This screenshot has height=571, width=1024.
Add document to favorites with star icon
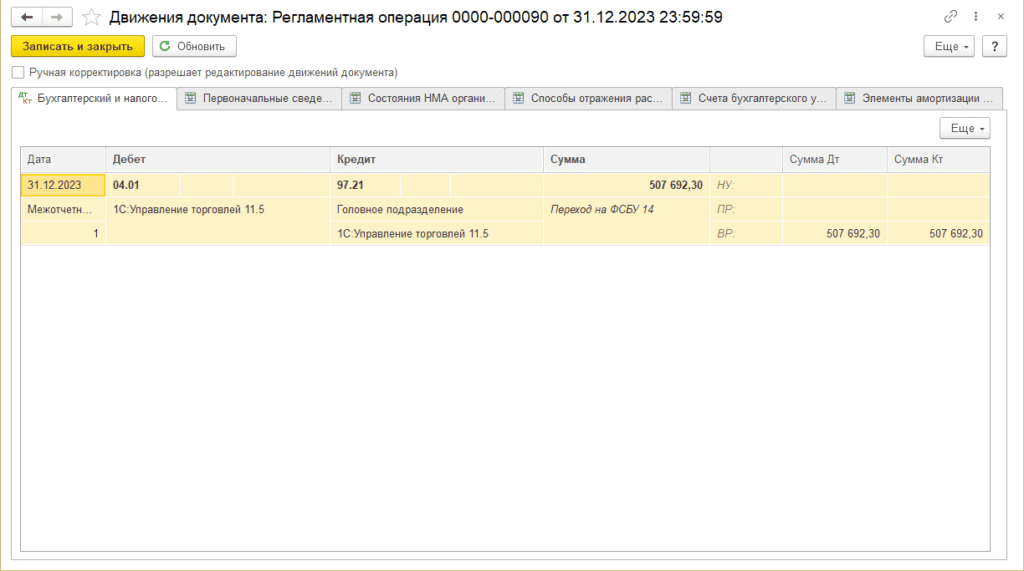[x=91, y=17]
